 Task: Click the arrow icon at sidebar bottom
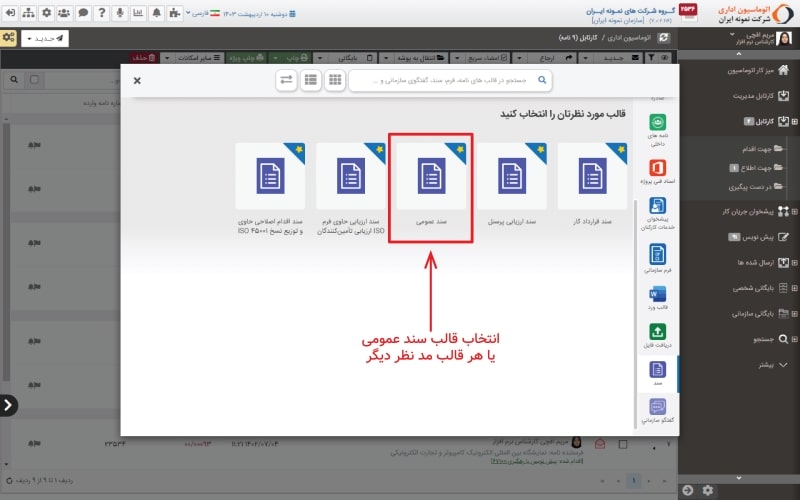tap(688, 490)
